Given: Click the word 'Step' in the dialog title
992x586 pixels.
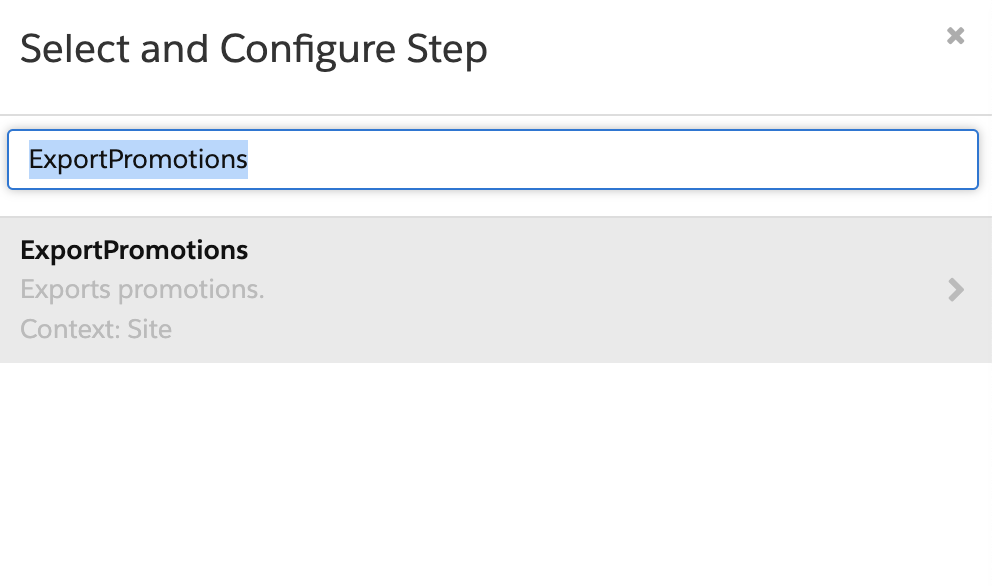Looking at the screenshot, I should [x=447, y=49].
